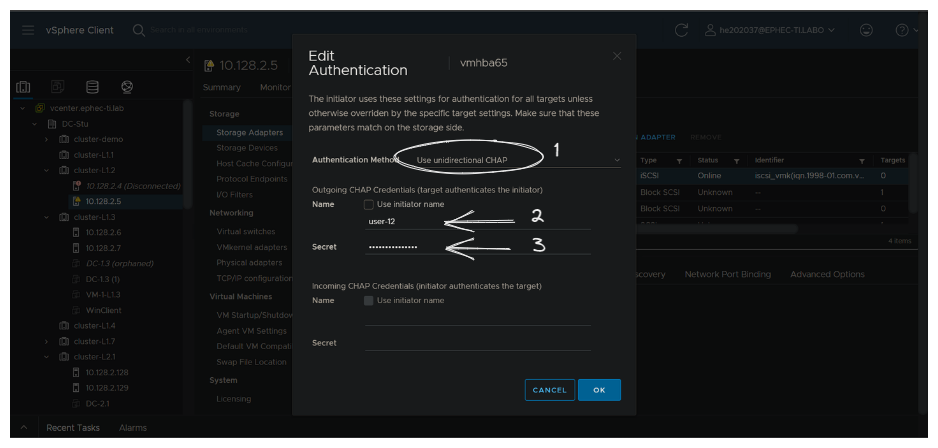Click the outgoing CHAP name field user-12
The width and height of the screenshot is (938, 448).
tap(477, 221)
